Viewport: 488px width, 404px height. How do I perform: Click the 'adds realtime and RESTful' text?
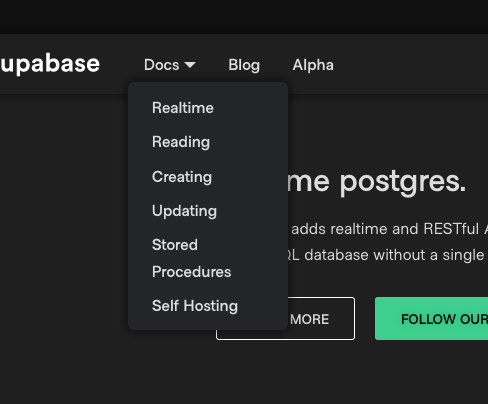point(385,229)
